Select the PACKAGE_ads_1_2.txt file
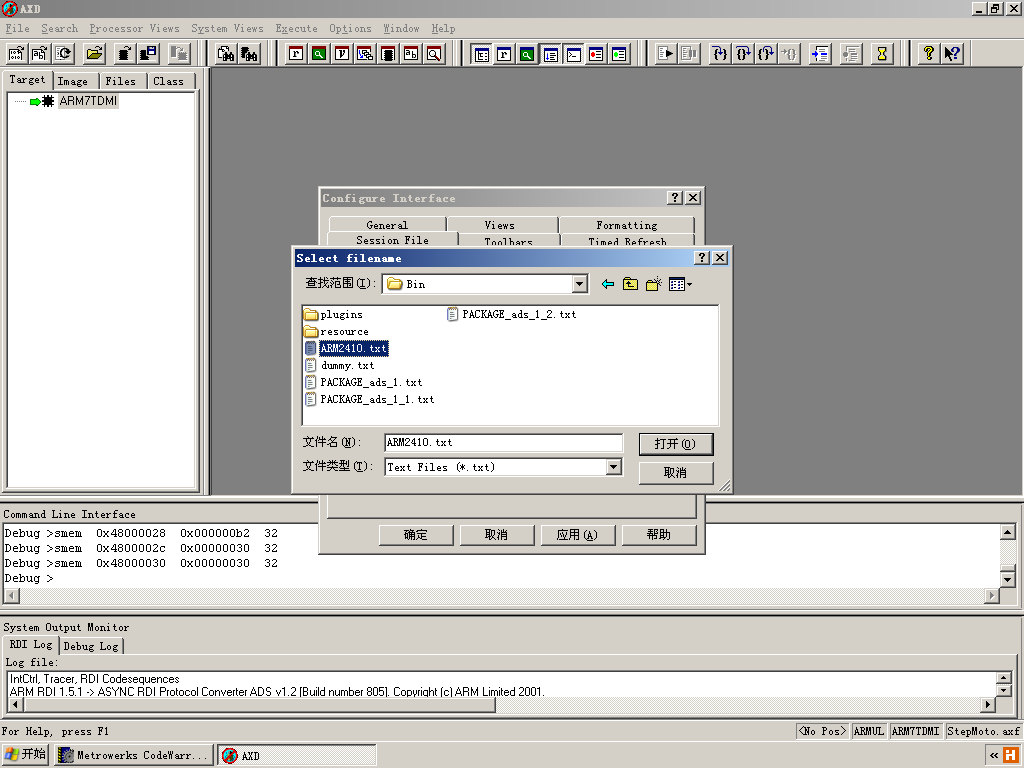 [512, 315]
